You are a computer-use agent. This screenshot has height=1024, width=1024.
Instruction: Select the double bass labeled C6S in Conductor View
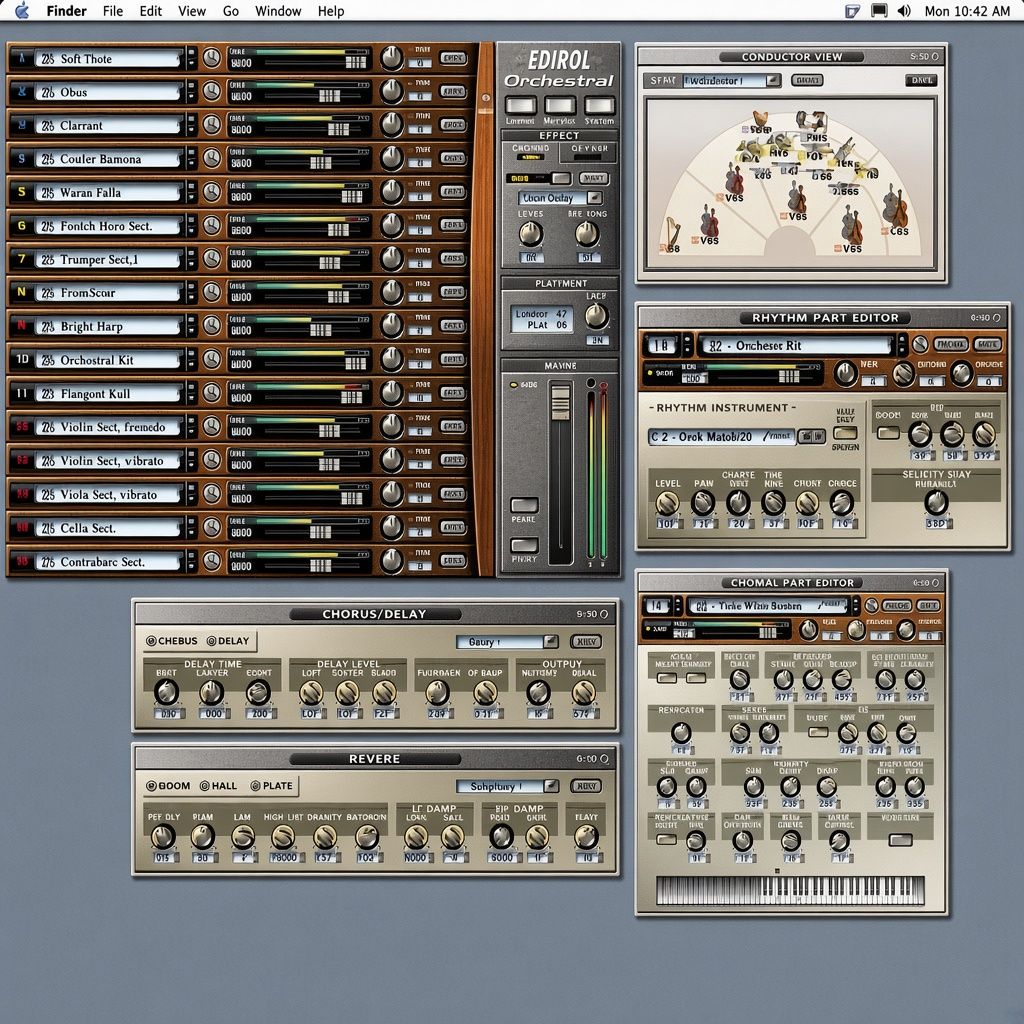pos(894,206)
